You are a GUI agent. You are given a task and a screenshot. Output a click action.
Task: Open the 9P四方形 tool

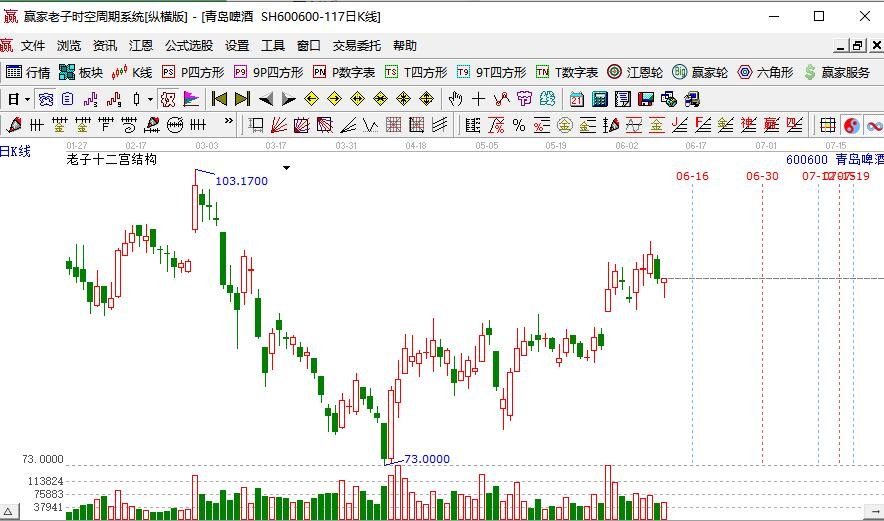268,72
